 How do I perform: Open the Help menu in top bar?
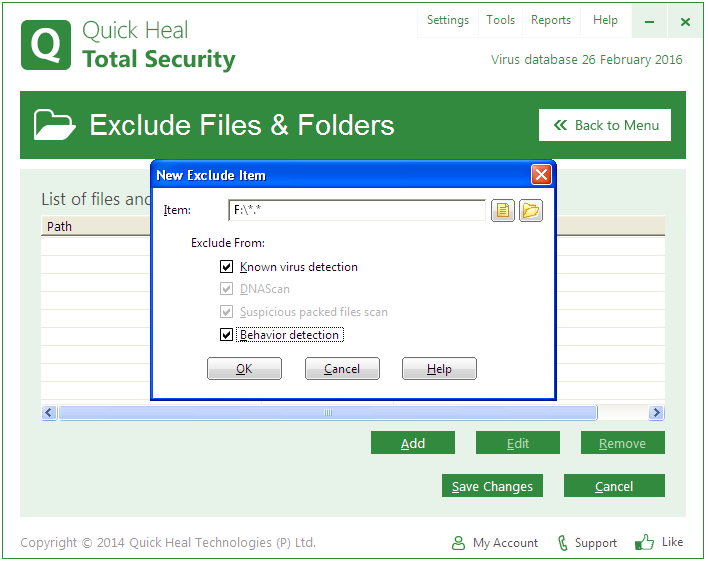605,20
